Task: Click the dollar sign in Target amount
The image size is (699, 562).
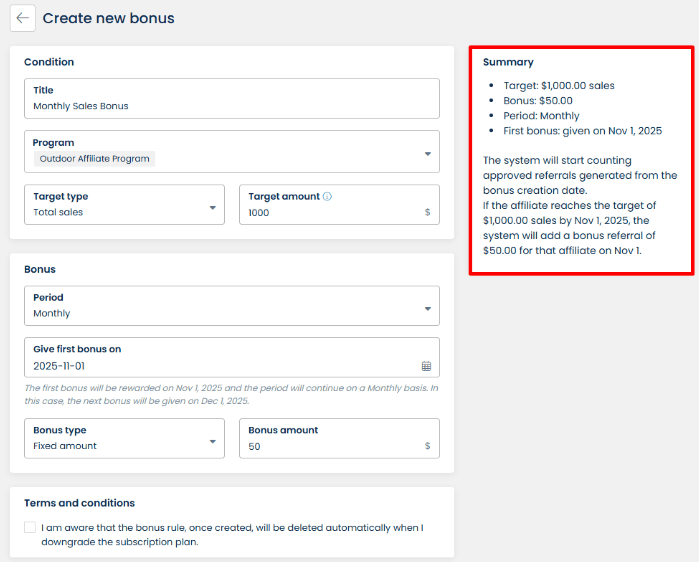Action: [427, 212]
